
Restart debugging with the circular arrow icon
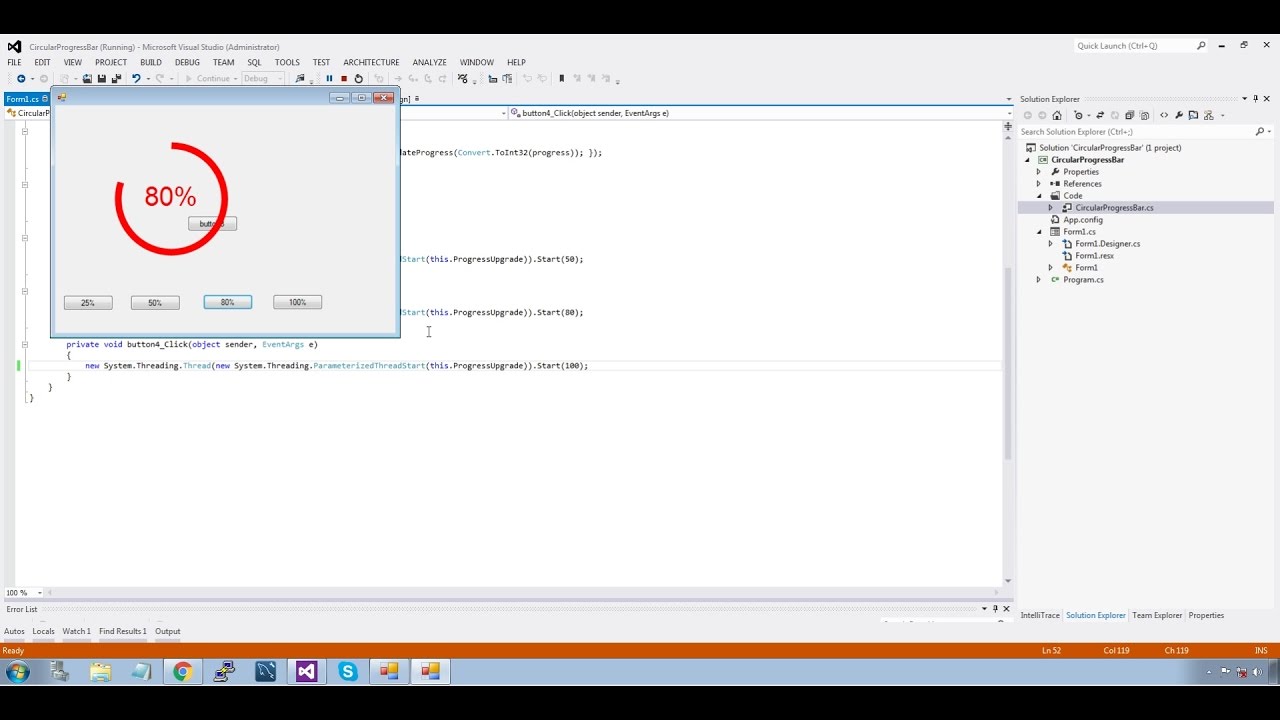click(359, 79)
